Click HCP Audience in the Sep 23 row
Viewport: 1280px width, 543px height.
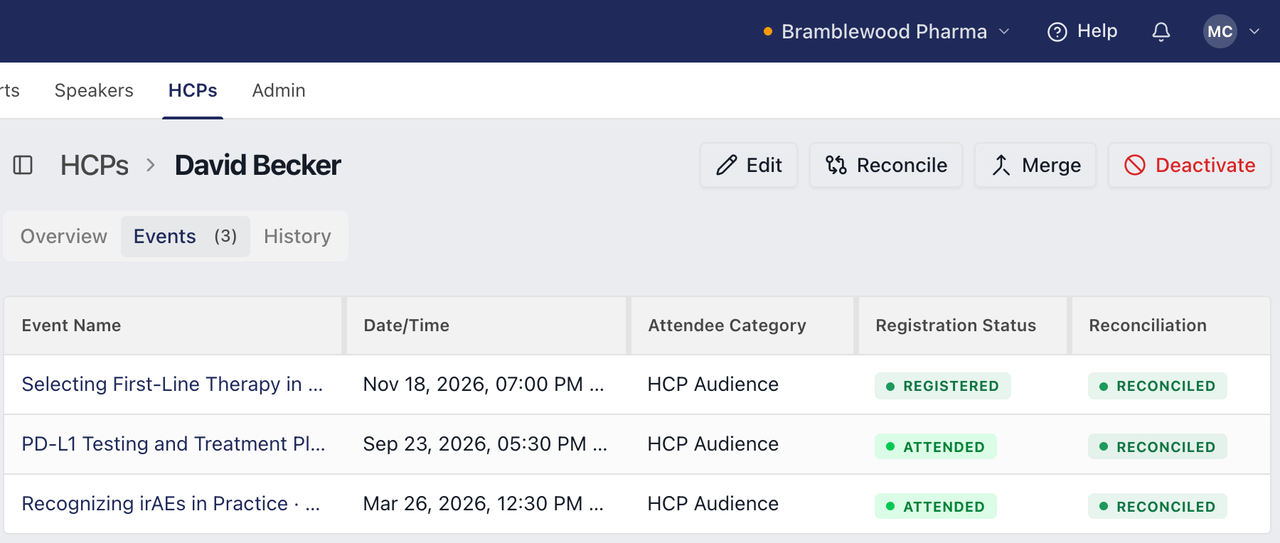coord(713,444)
